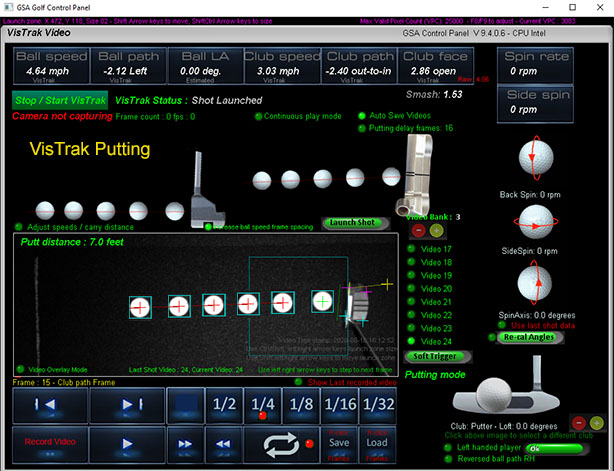Toggle Increase ball speed frame spacing
This screenshot has height=471, width=614.
[208, 227]
